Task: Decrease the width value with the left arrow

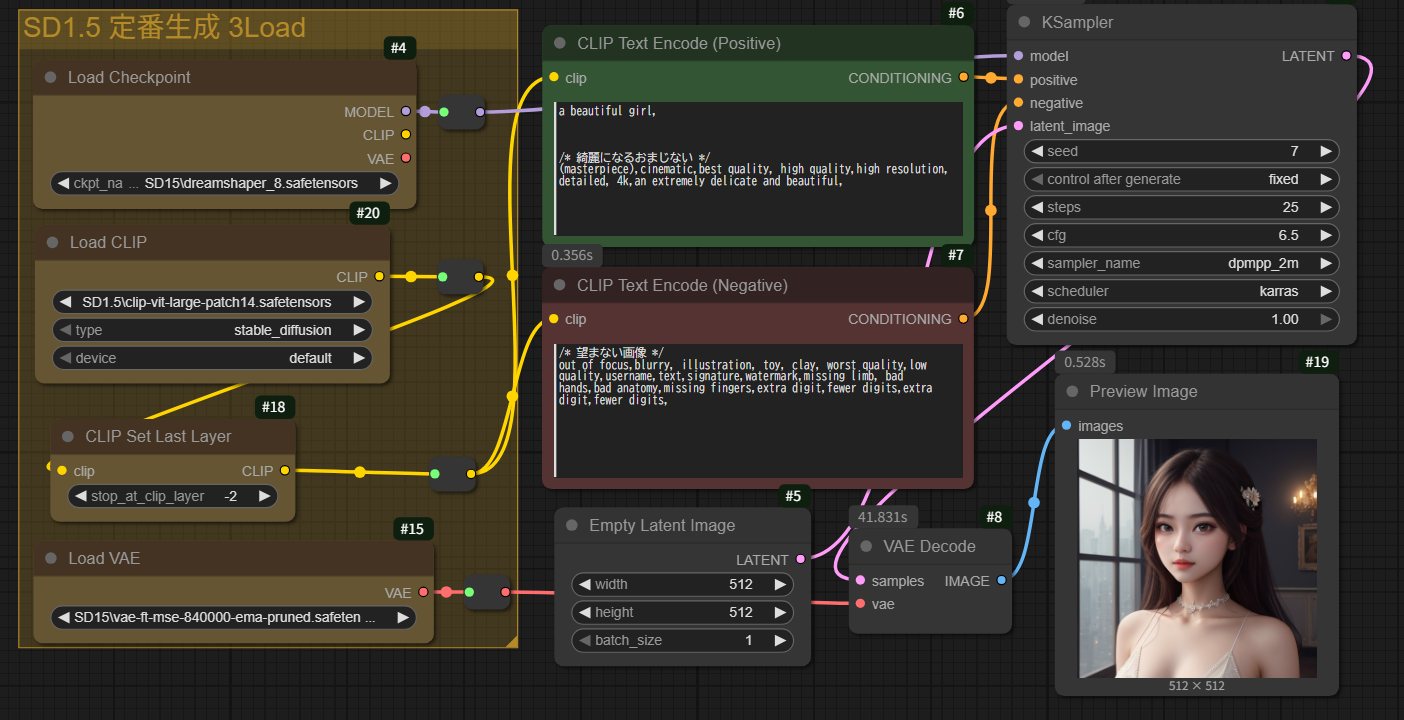Action: tap(582, 584)
